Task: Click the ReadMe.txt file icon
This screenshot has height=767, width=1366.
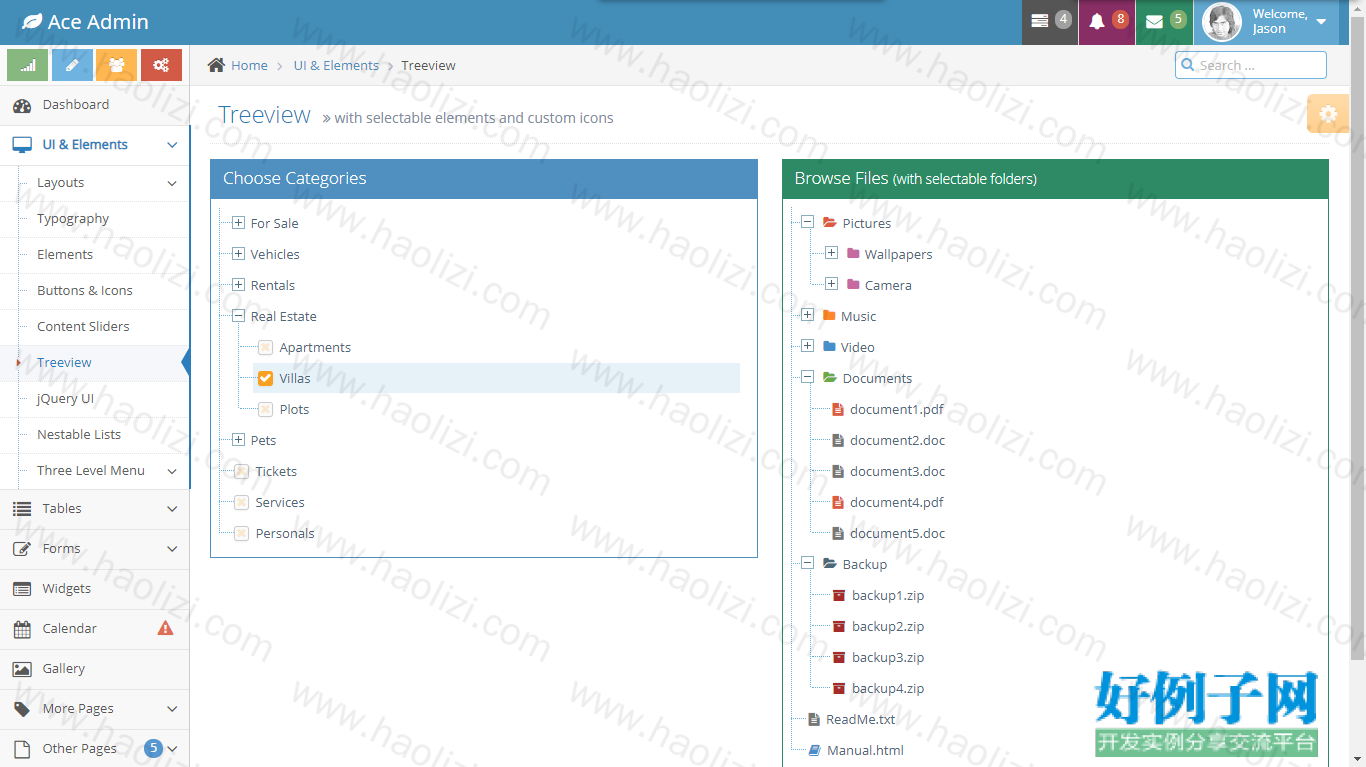Action: pos(814,719)
